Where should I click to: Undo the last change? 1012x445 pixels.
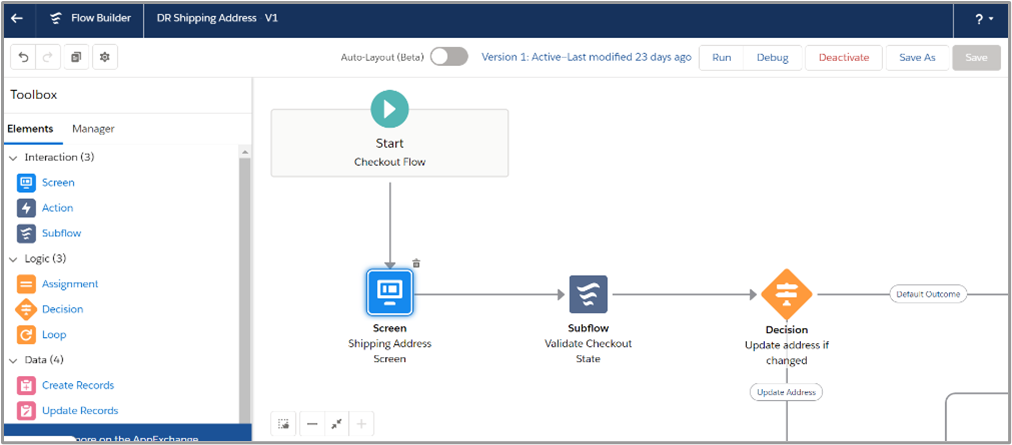[x=23, y=57]
